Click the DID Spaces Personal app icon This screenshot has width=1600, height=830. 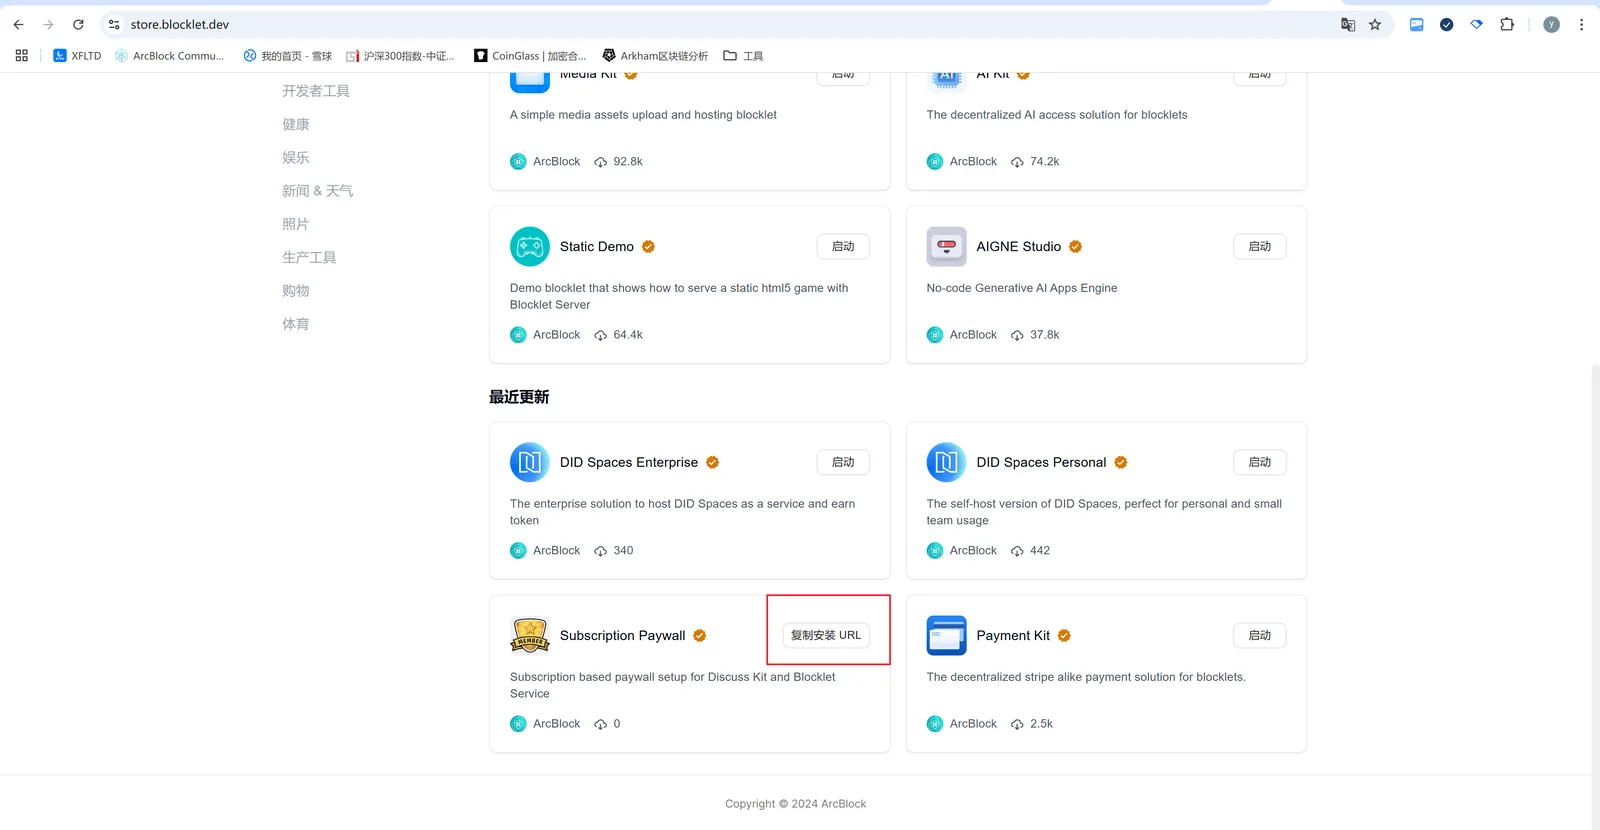click(x=946, y=462)
